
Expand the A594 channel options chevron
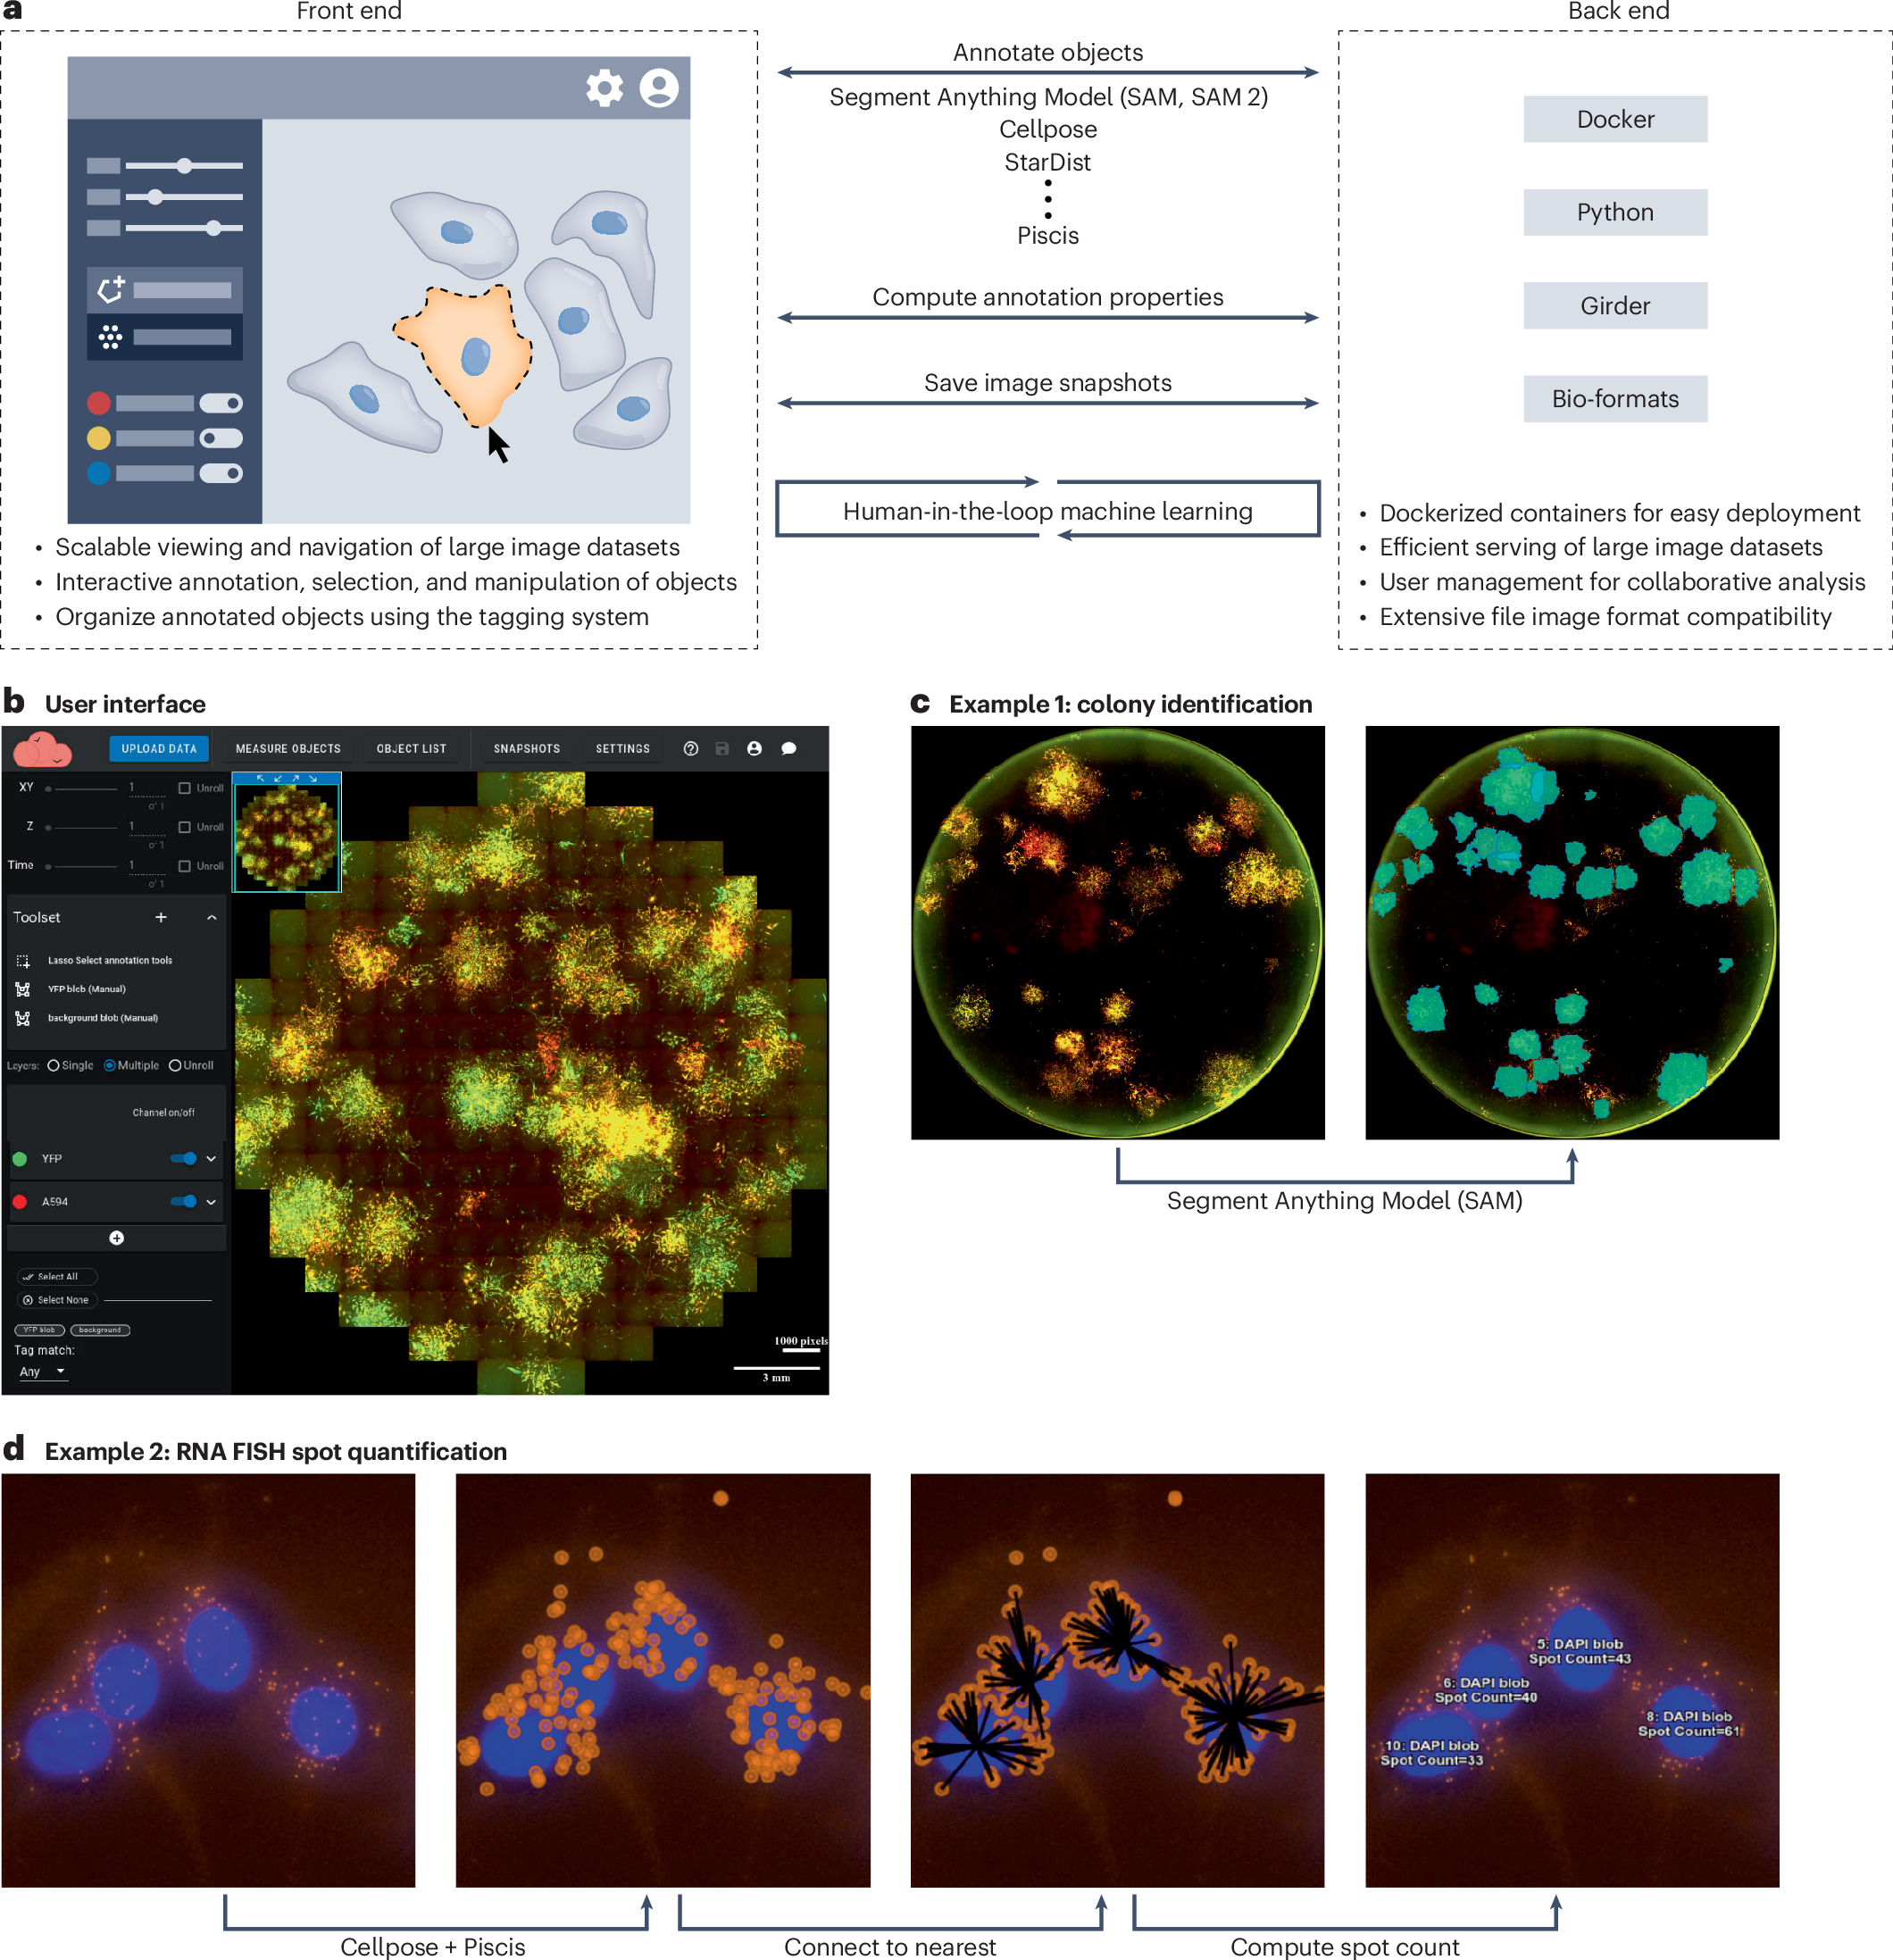(211, 1201)
